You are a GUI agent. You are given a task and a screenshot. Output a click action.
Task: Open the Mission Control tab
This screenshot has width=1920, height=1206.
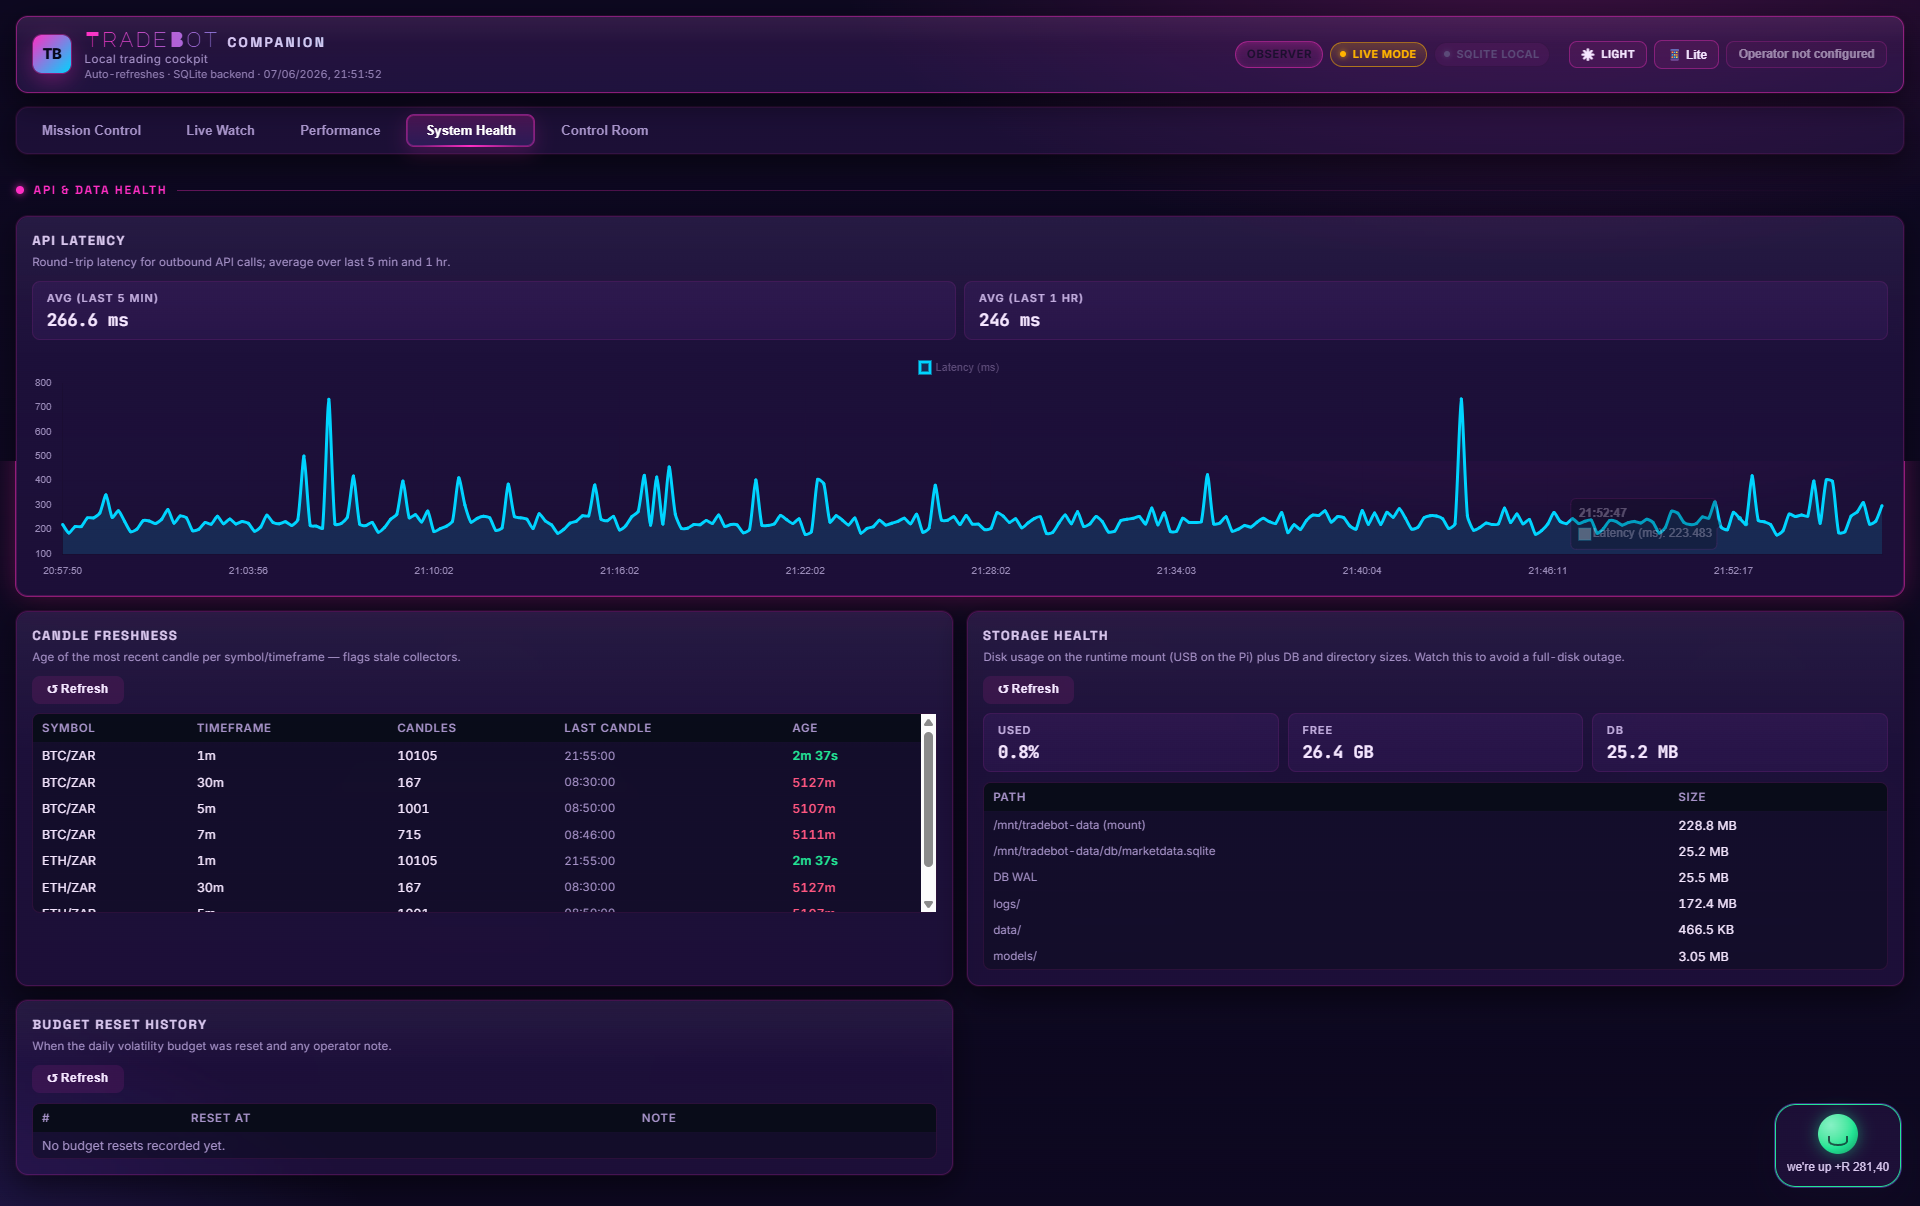(91, 131)
